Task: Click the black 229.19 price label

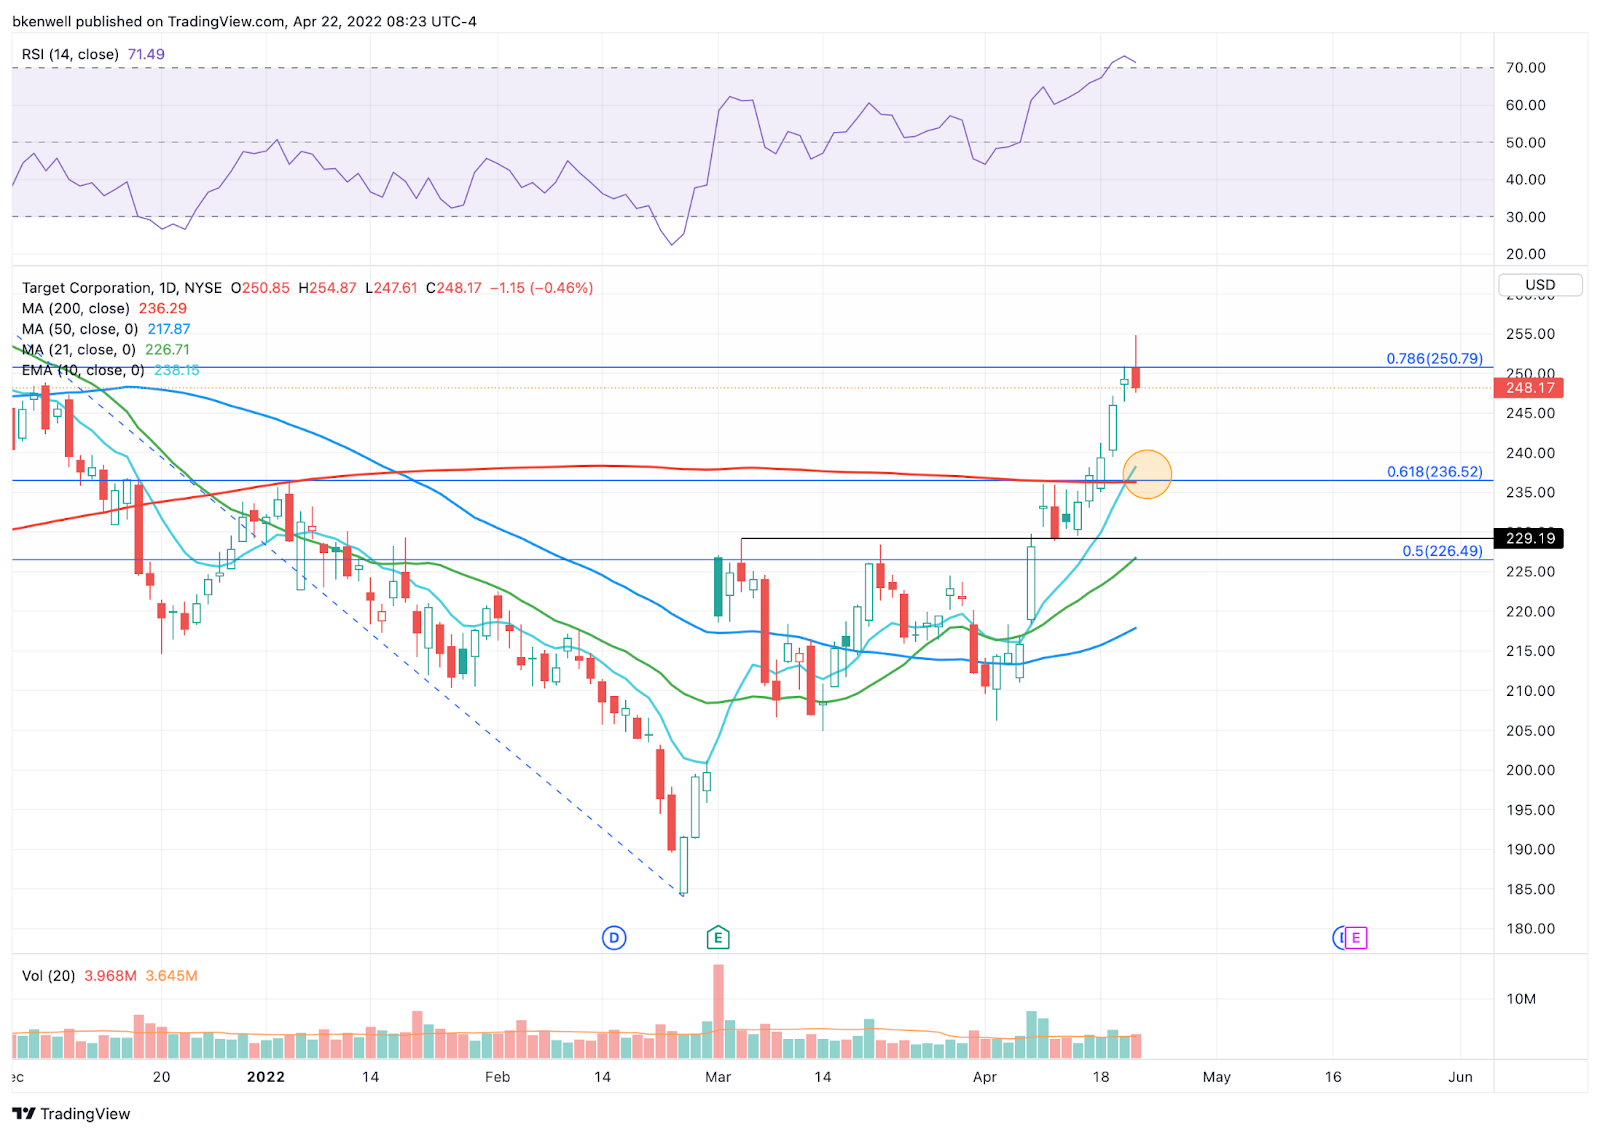Action: point(1529,539)
